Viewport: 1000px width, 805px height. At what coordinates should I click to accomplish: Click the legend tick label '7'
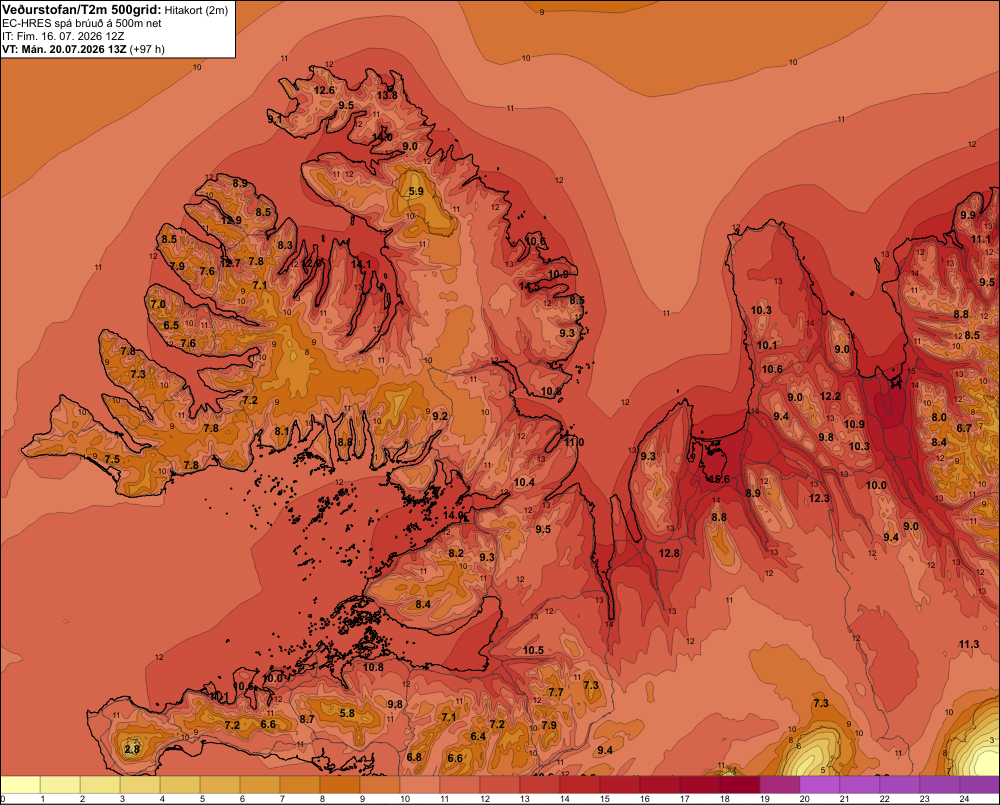click(x=283, y=799)
